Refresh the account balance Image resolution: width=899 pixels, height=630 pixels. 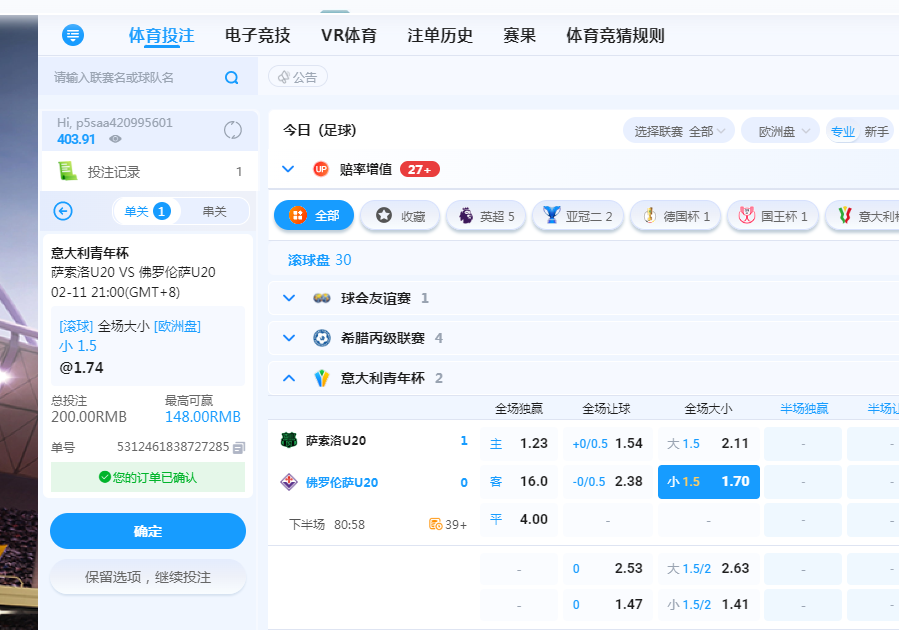233,130
